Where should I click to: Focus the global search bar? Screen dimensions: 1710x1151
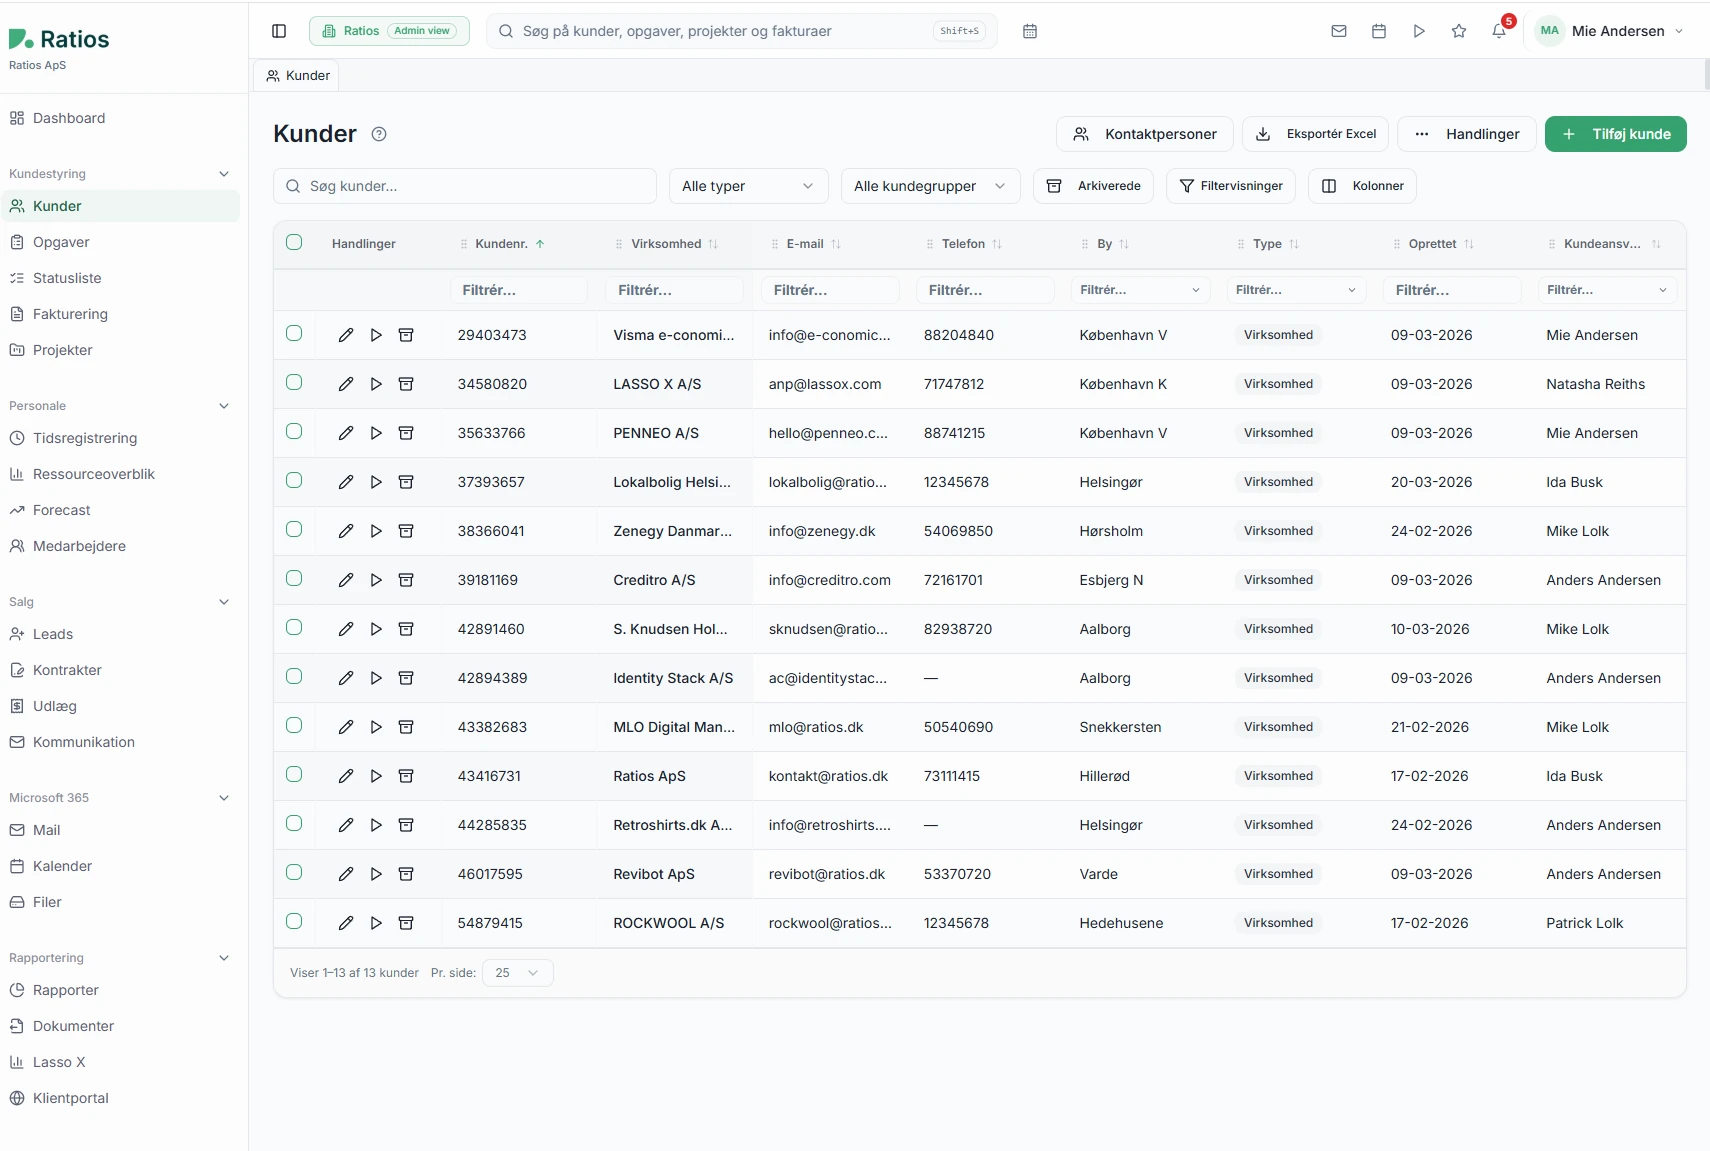click(742, 31)
